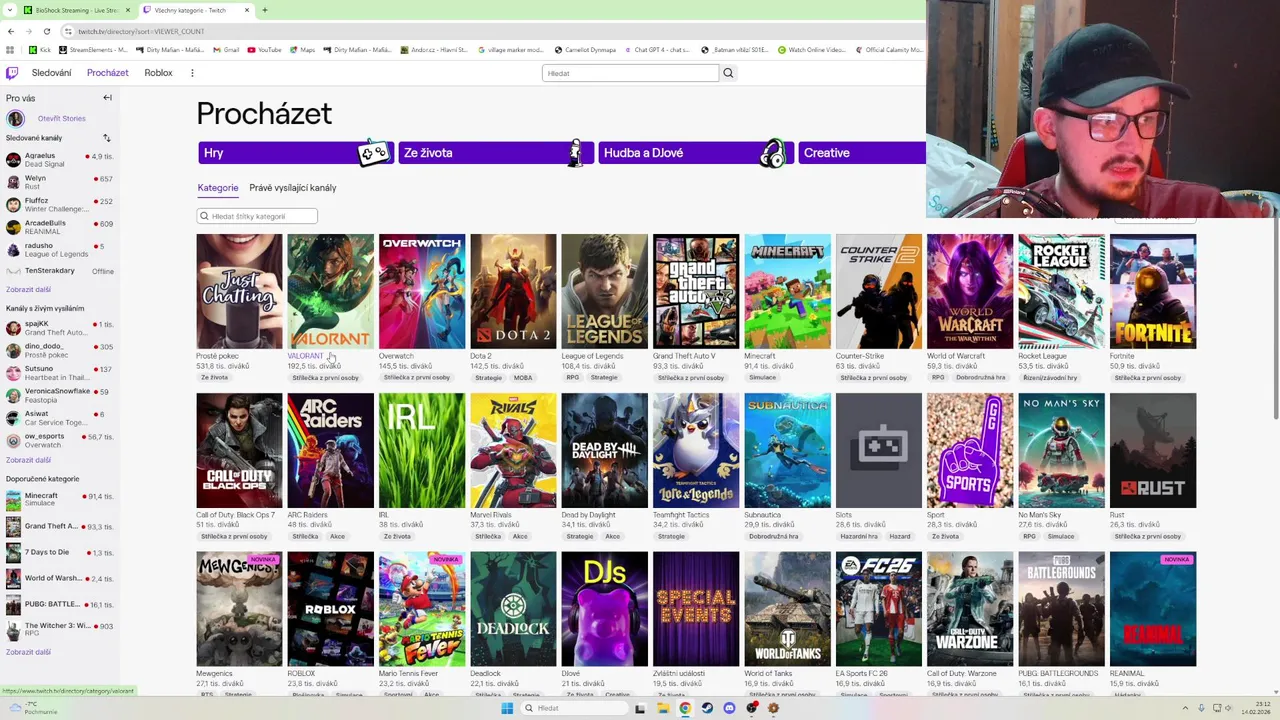The height and width of the screenshot is (720, 1280).
Task: Switch to Právě vysílající kanály tab
Action: 293,188
